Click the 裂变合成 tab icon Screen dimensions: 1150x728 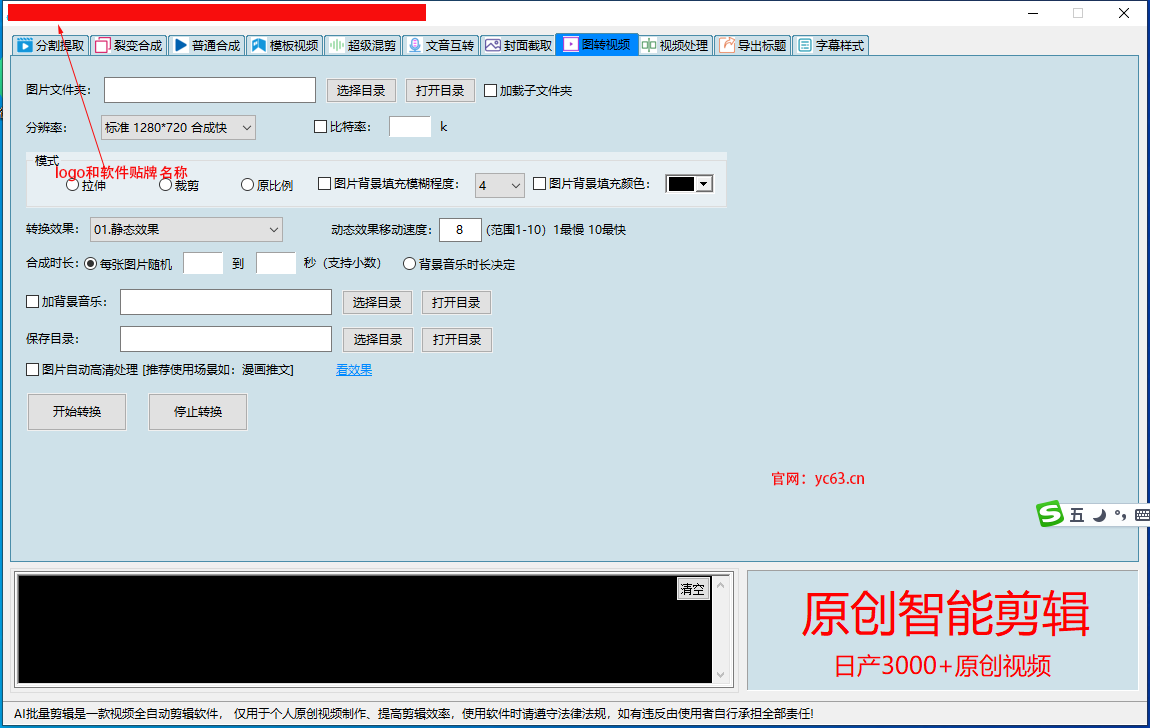[x=103, y=45]
